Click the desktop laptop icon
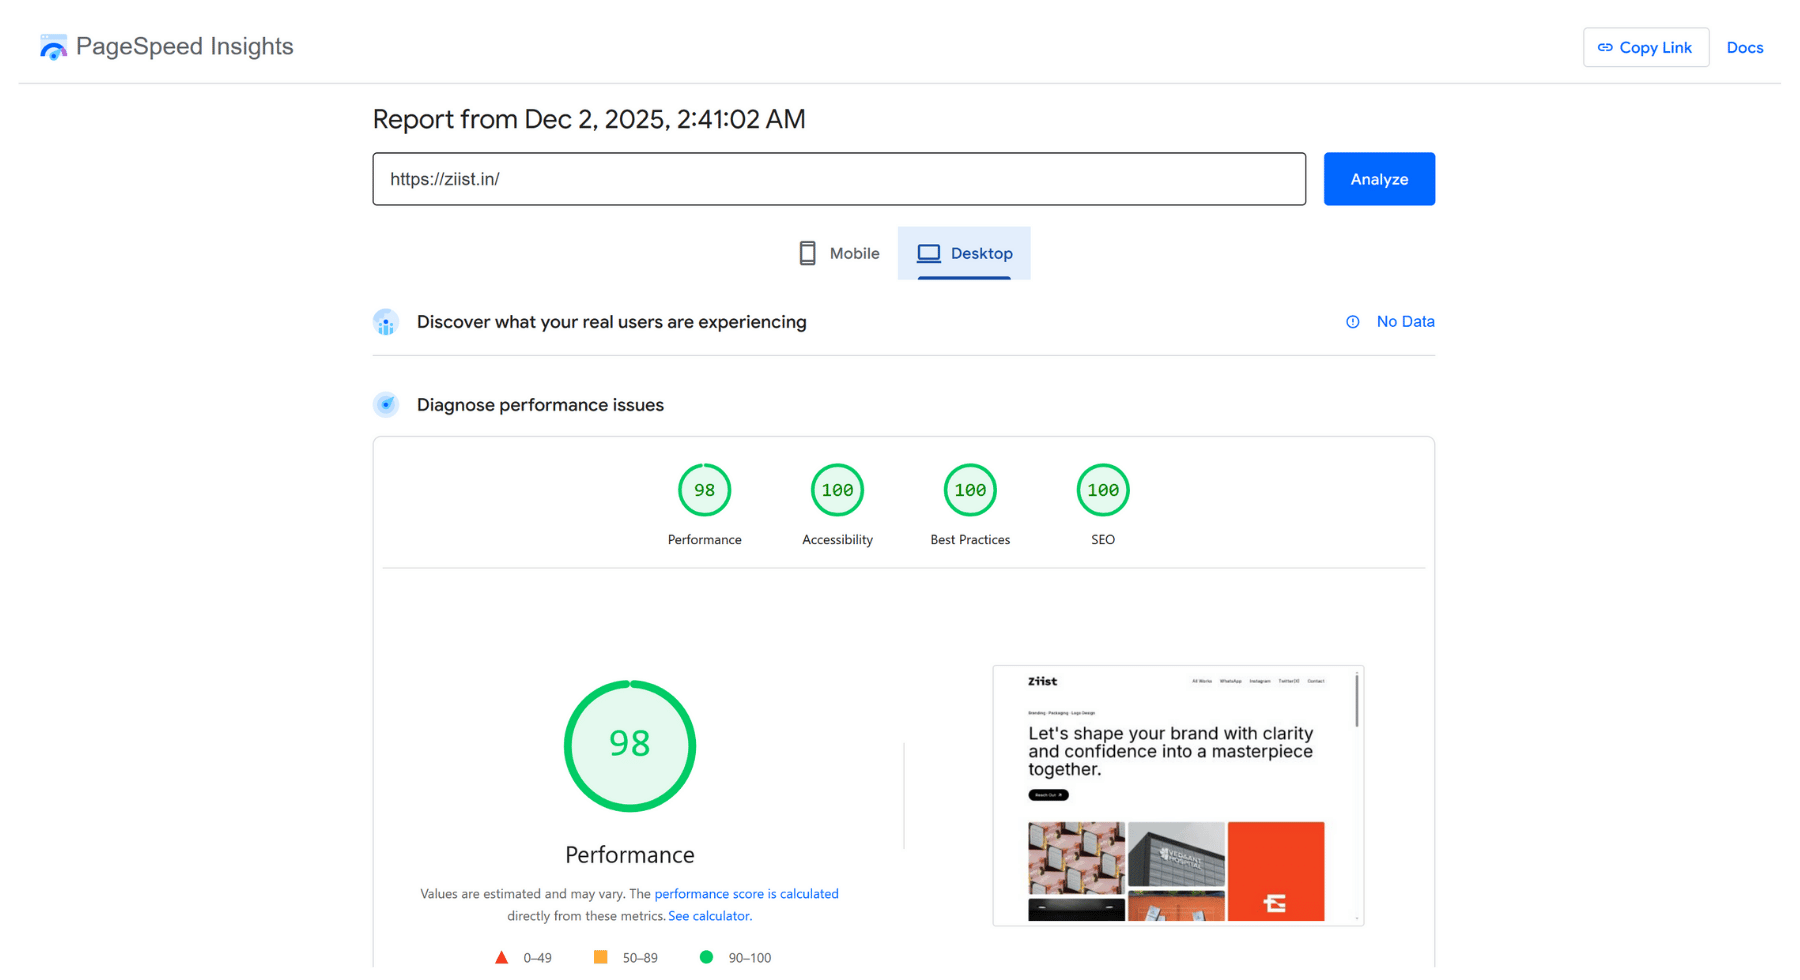This screenshot has width=1800, height=980. [x=929, y=253]
